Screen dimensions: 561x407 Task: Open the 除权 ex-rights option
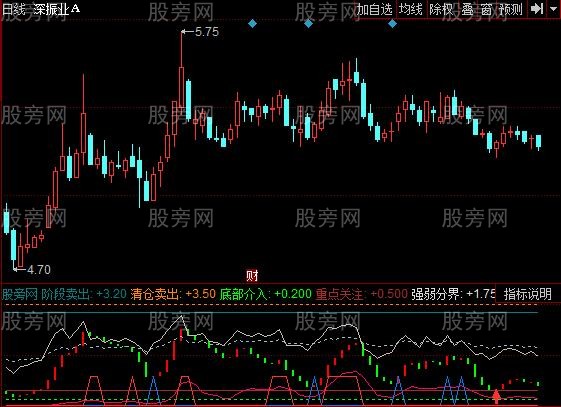[x=441, y=9]
